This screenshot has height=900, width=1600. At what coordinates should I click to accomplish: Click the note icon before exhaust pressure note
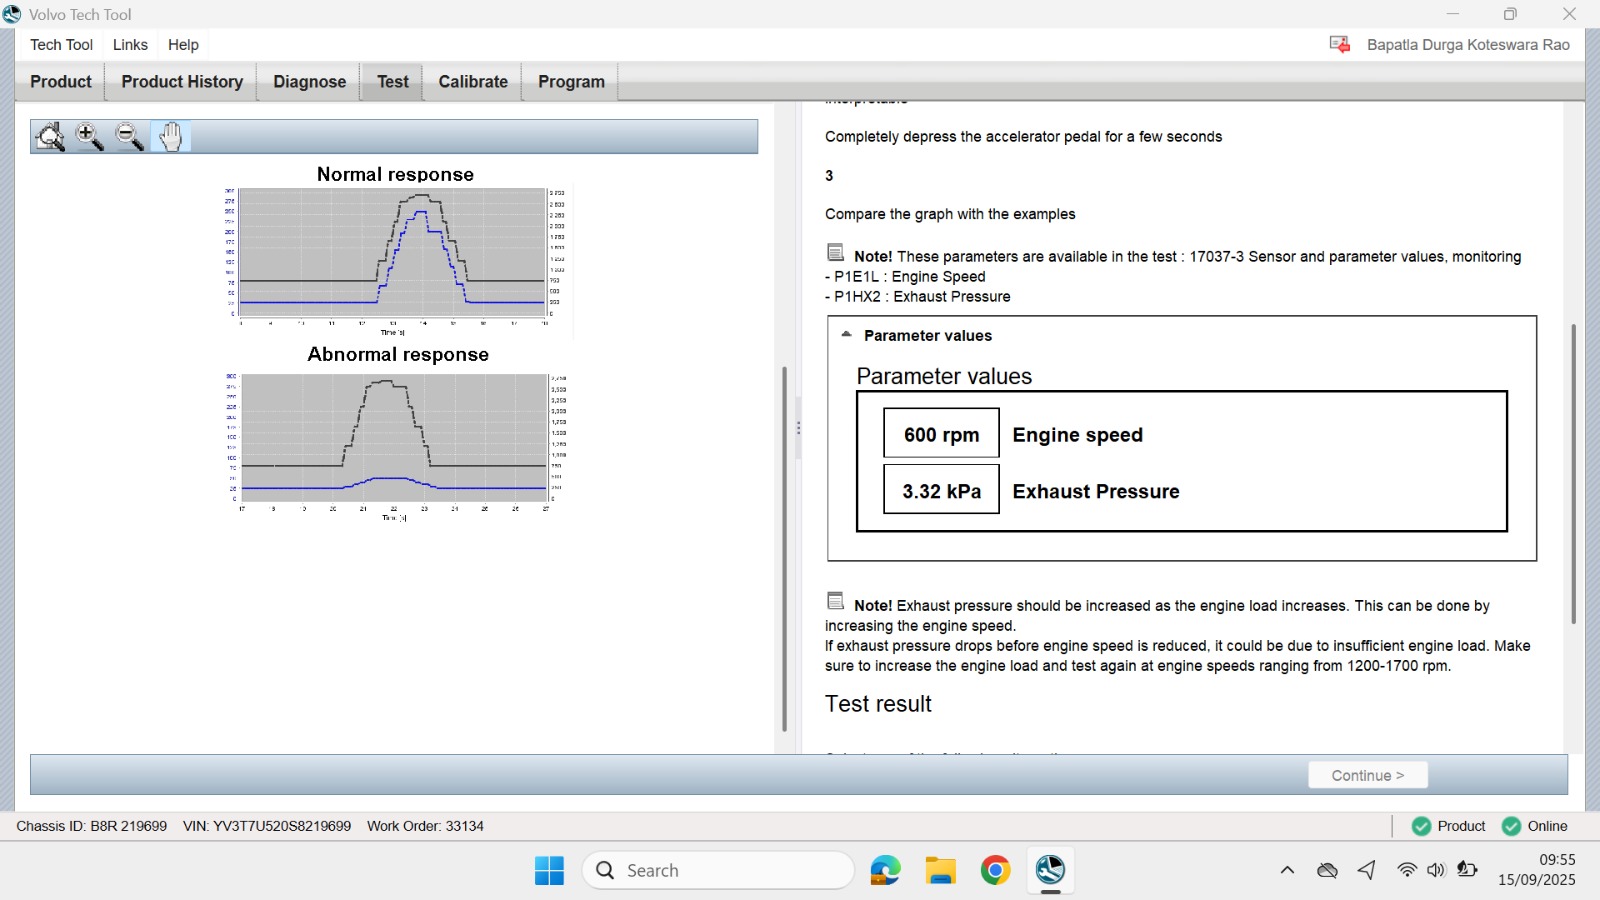pyautogui.click(x=836, y=601)
